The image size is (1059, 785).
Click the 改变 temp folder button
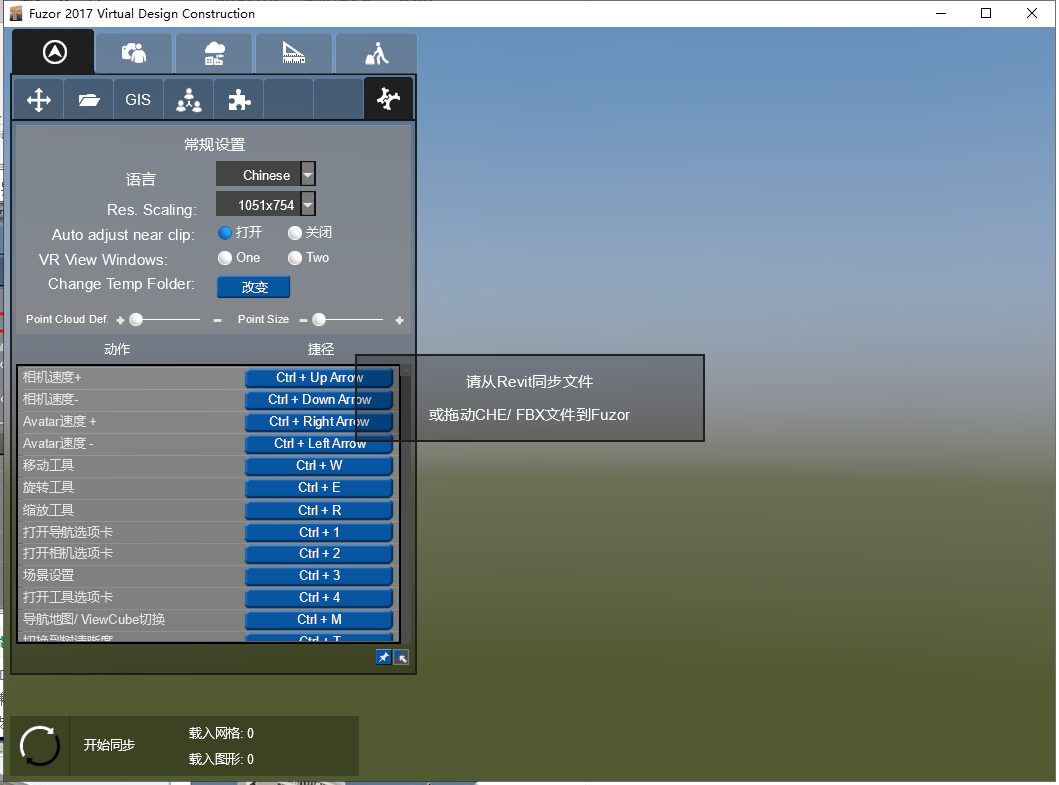(x=254, y=287)
